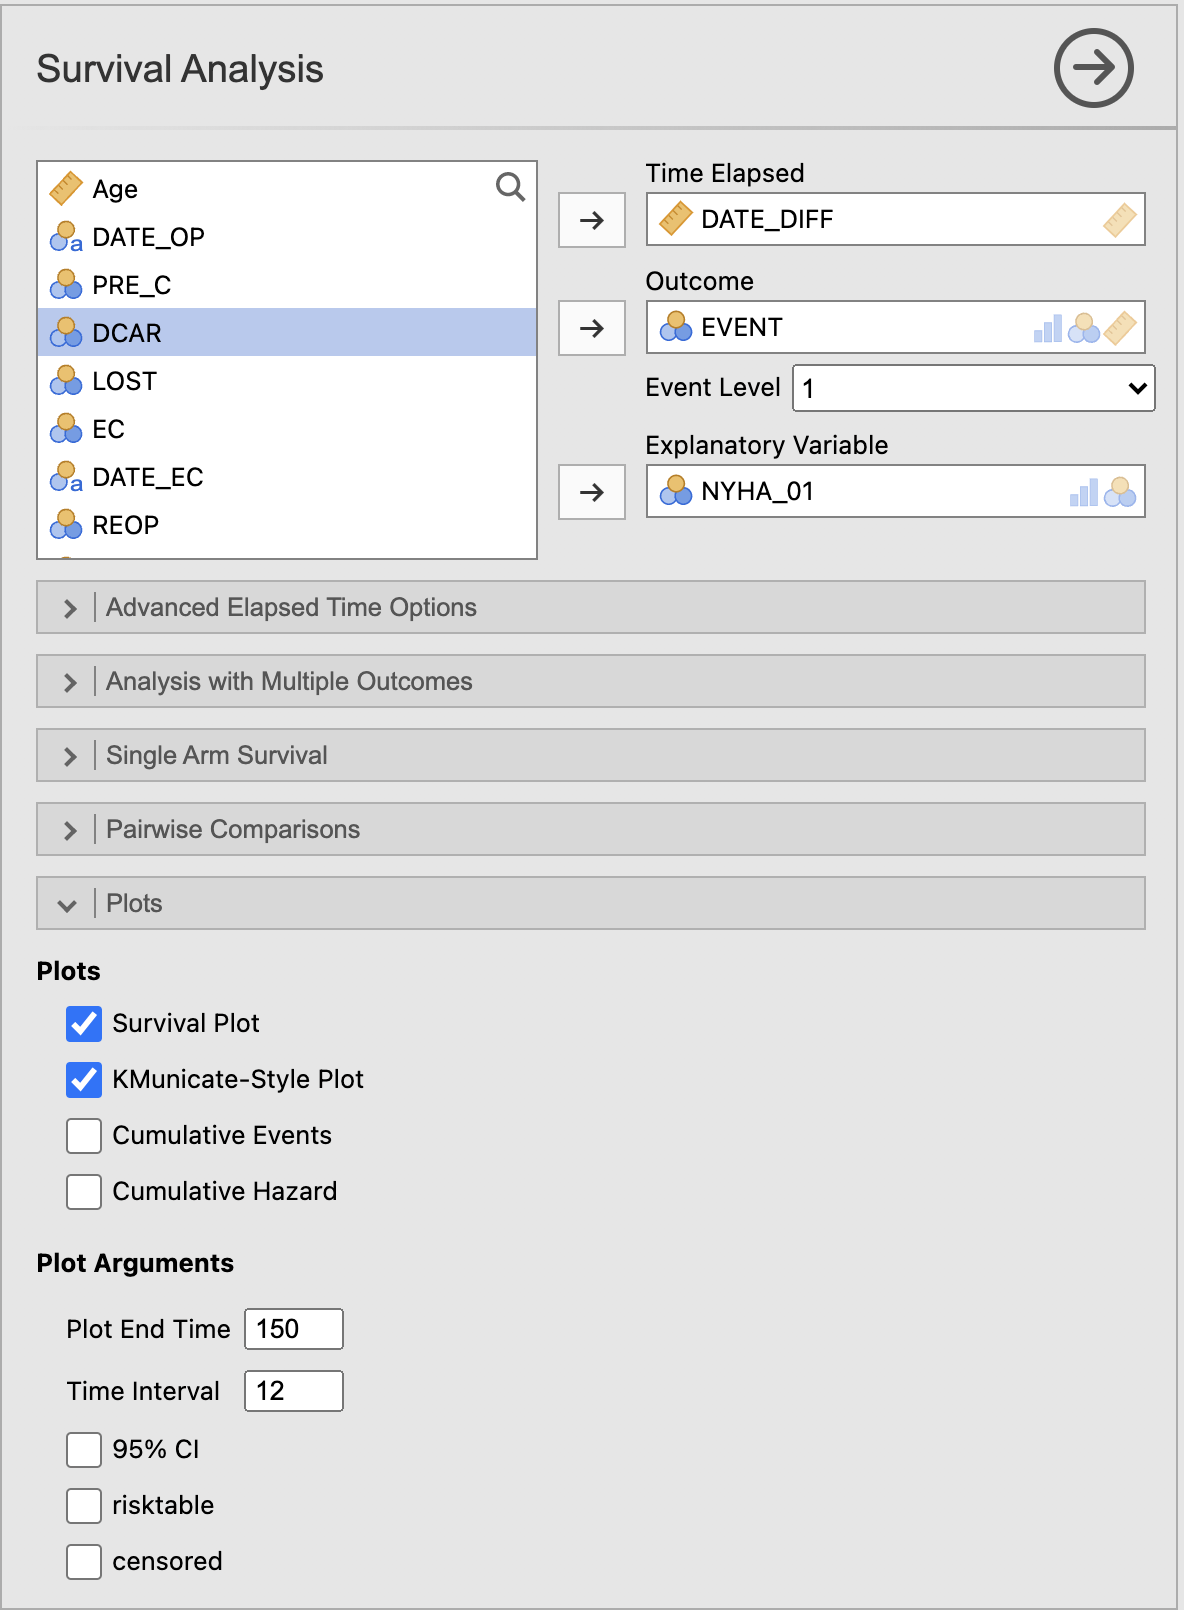The image size is (1184, 1610).
Task: Click the Plot End Time field
Action: point(294,1329)
